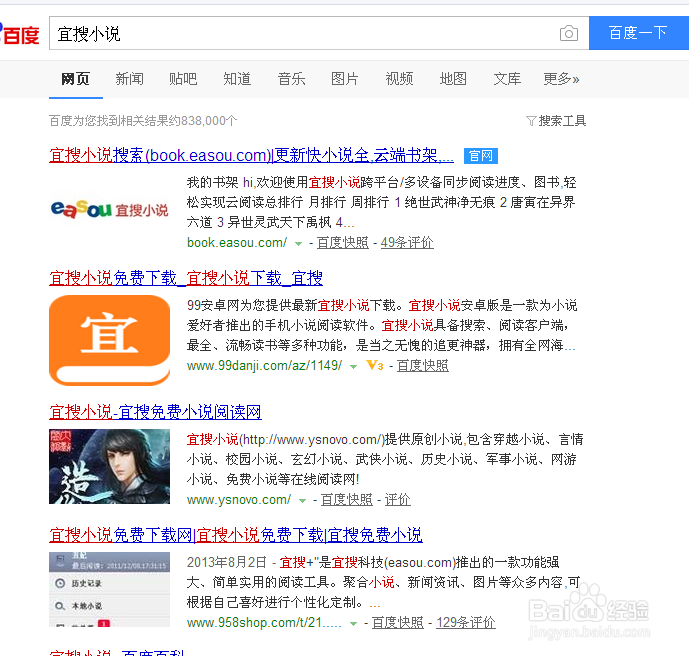This screenshot has height=656, width=689.
Task: Select the 网页 tab
Action: (76, 79)
